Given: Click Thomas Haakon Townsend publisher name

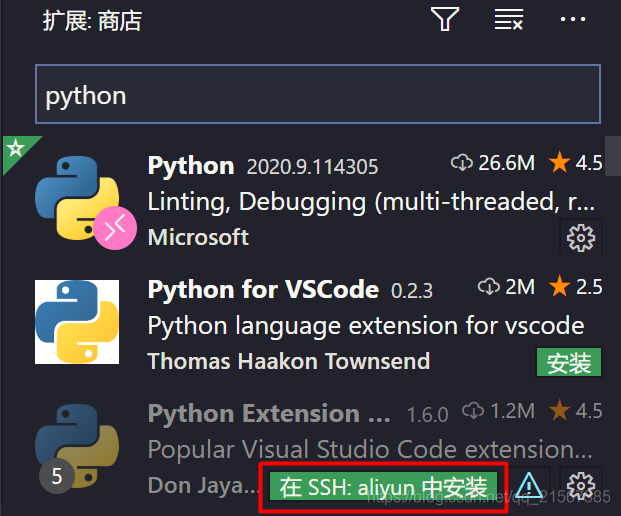Looking at the screenshot, I should click(289, 362).
